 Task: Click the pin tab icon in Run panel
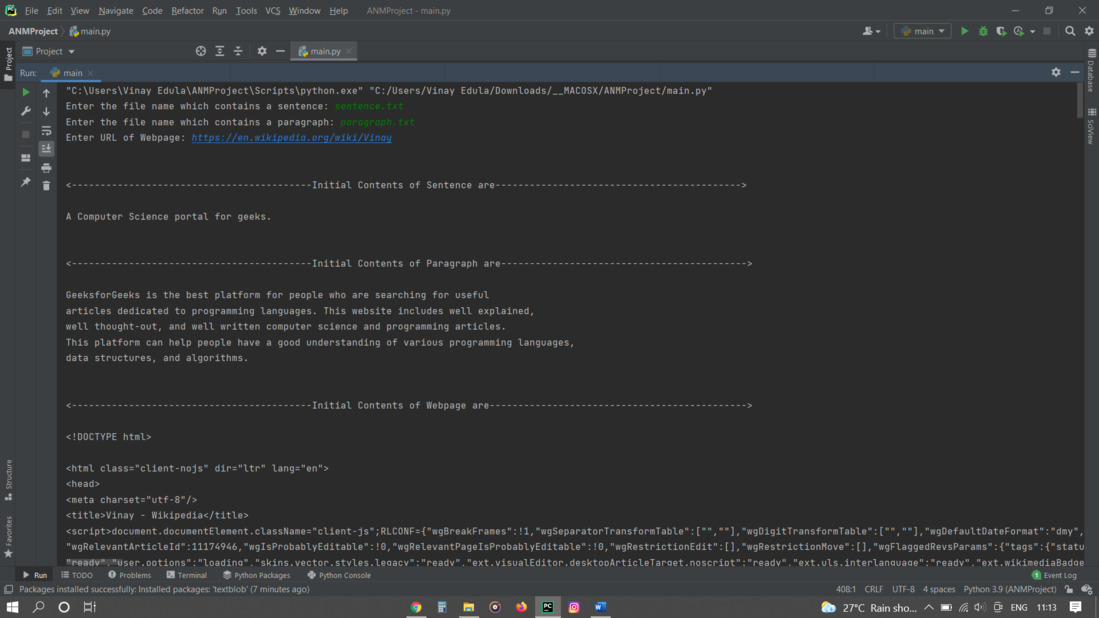[26, 181]
